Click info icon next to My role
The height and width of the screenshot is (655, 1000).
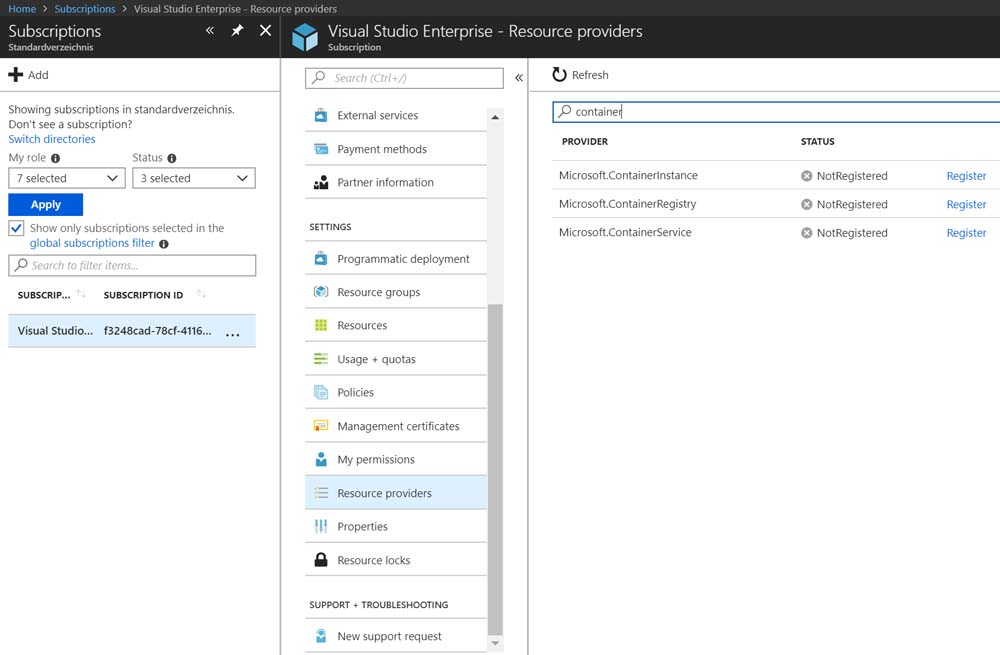(x=56, y=158)
